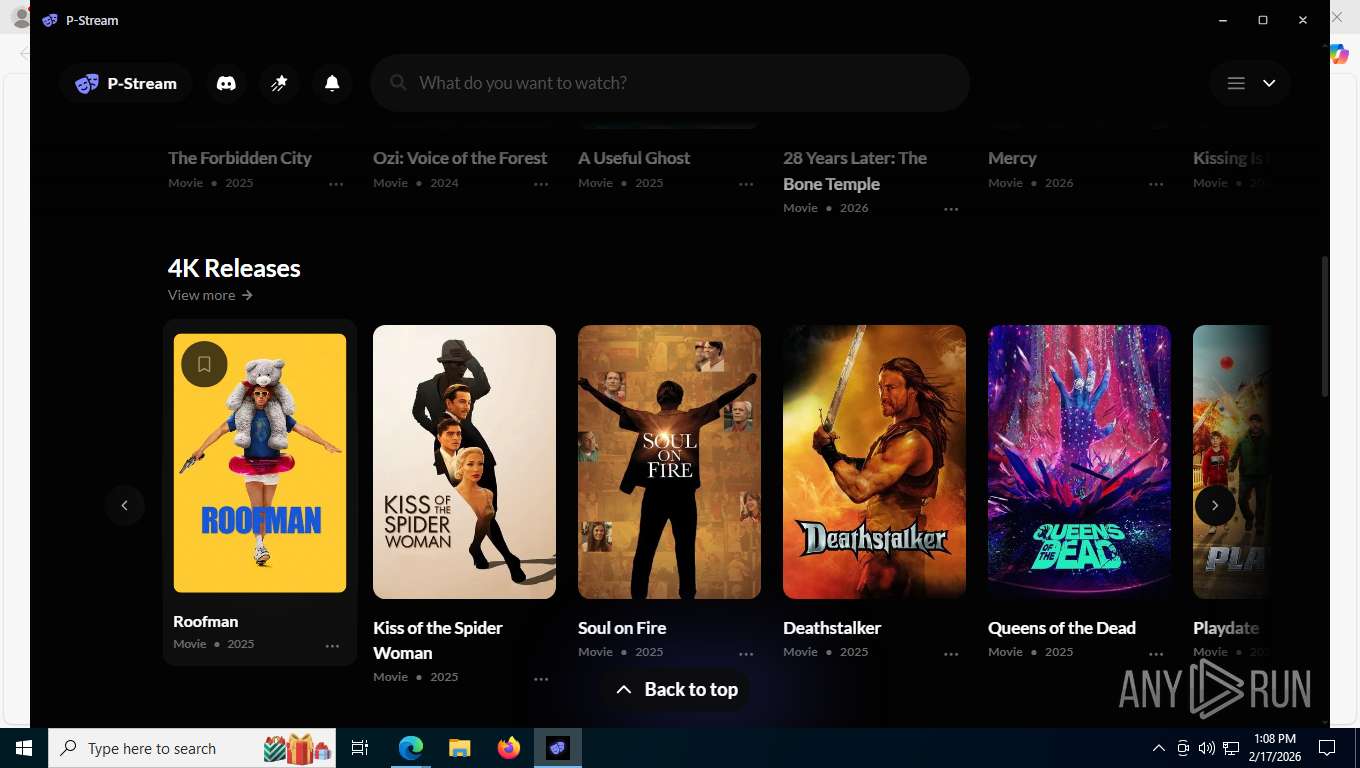
Task: Open the three-dots menu for 28 Years Later
Action: pyautogui.click(x=951, y=209)
